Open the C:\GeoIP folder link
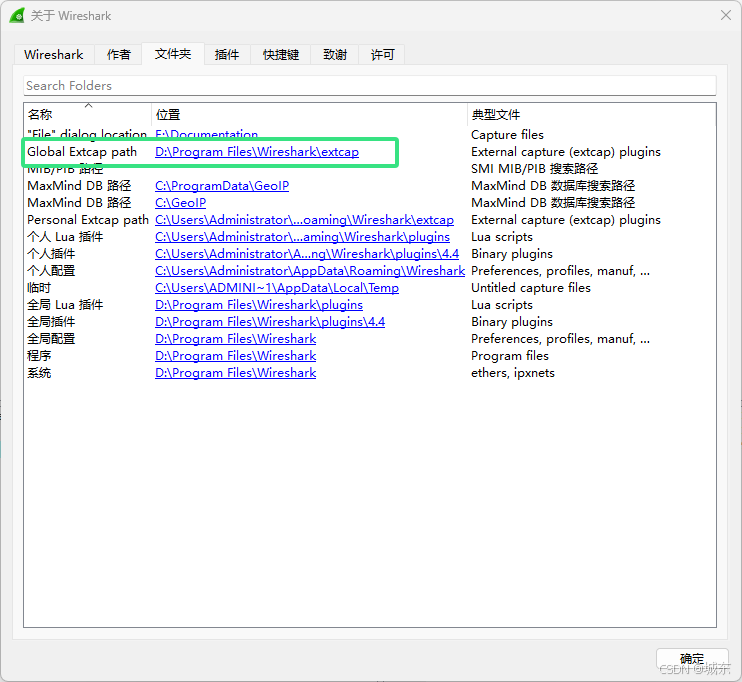The width and height of the screenshot is (742, 682). pos(181,203)
